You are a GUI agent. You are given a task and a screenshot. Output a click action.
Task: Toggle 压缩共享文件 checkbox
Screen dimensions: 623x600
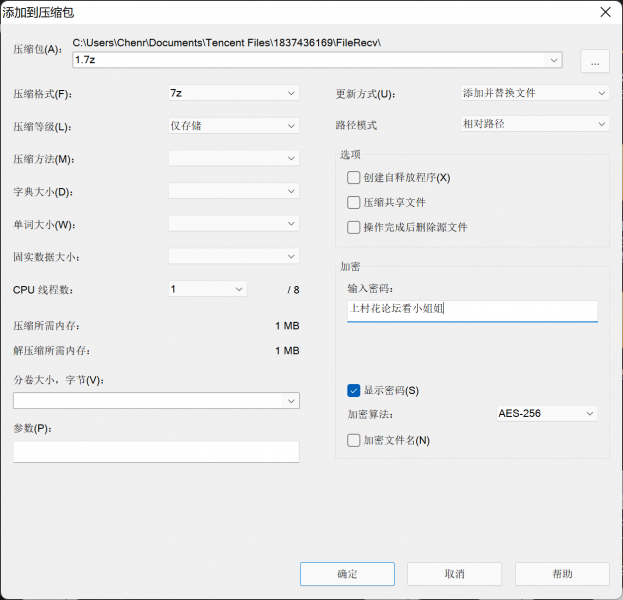coord(354,202)
